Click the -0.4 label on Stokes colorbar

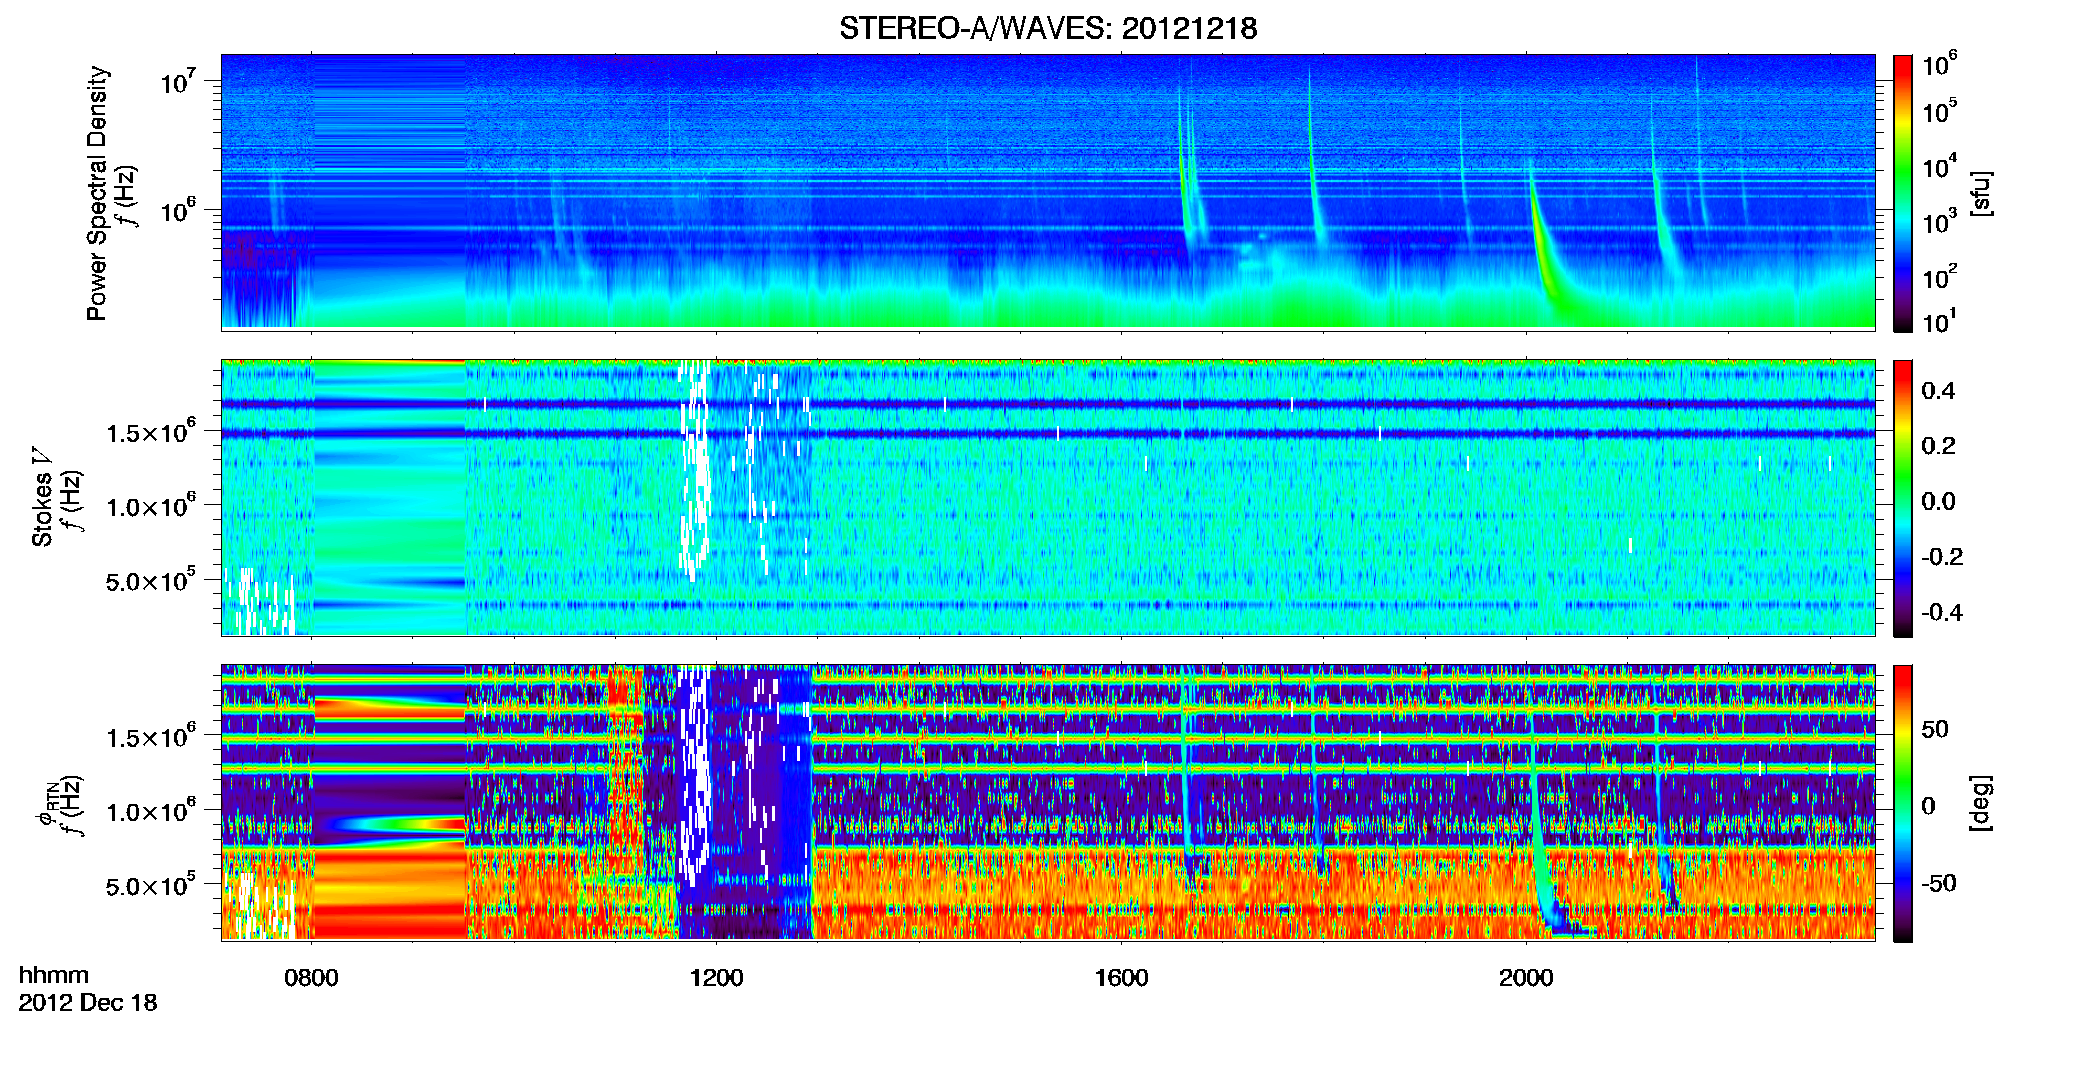coord(1942,612)
